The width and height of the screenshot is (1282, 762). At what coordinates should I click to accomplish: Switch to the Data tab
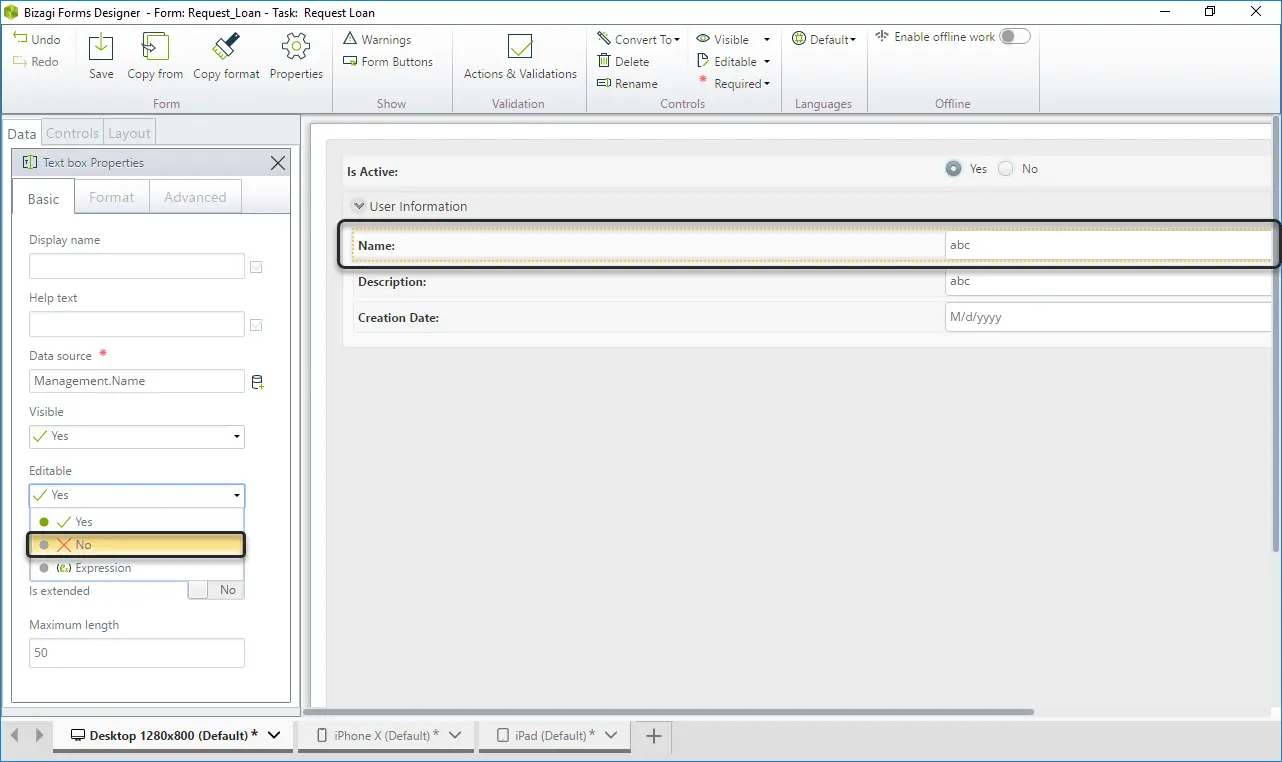click(x=21, y=133)
